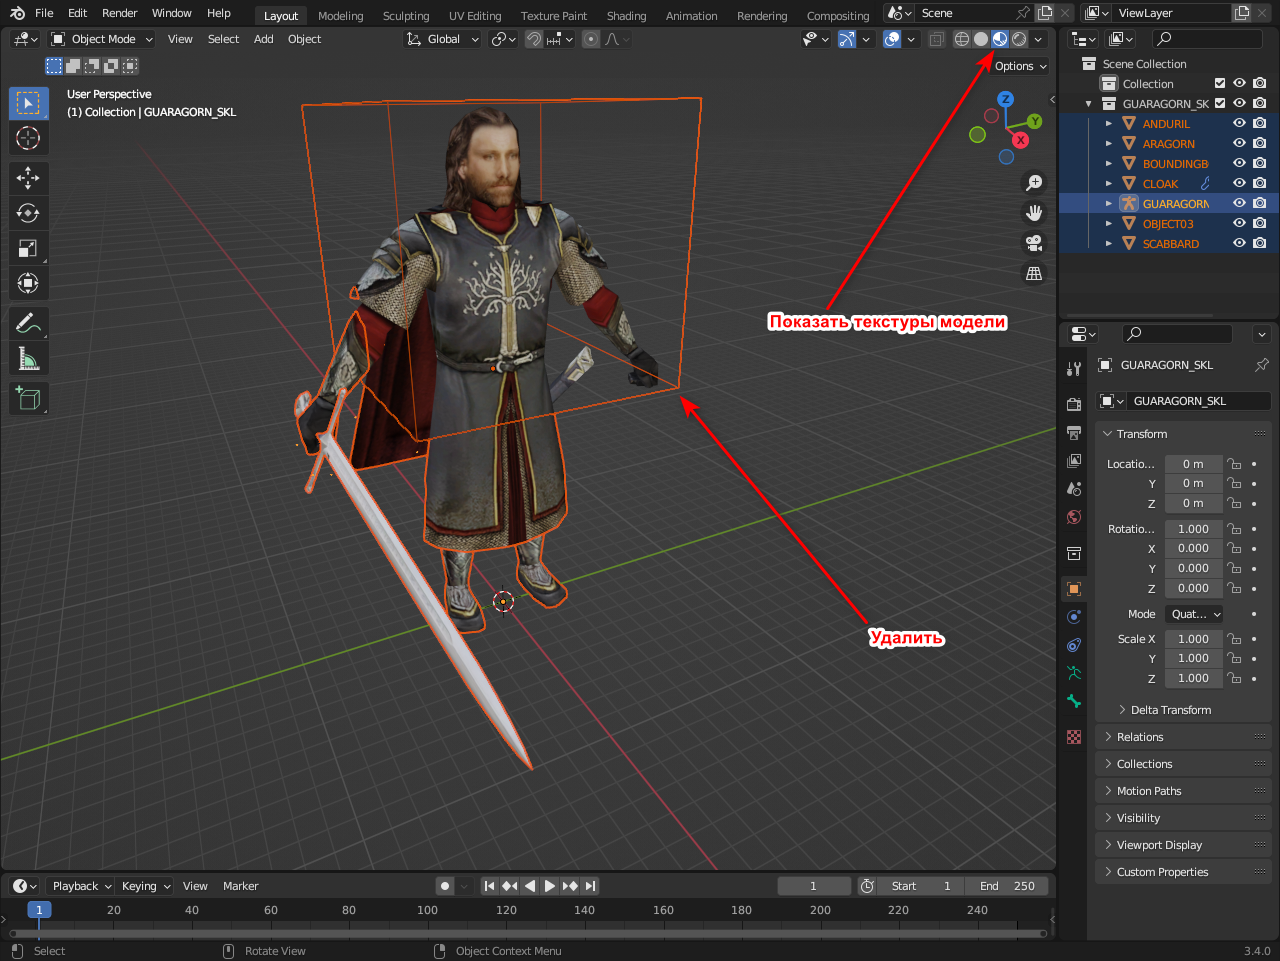The width and height of the screenshot is (1280, 961).
Task: Expand the Relations panel
Action: coord(1140,737)
